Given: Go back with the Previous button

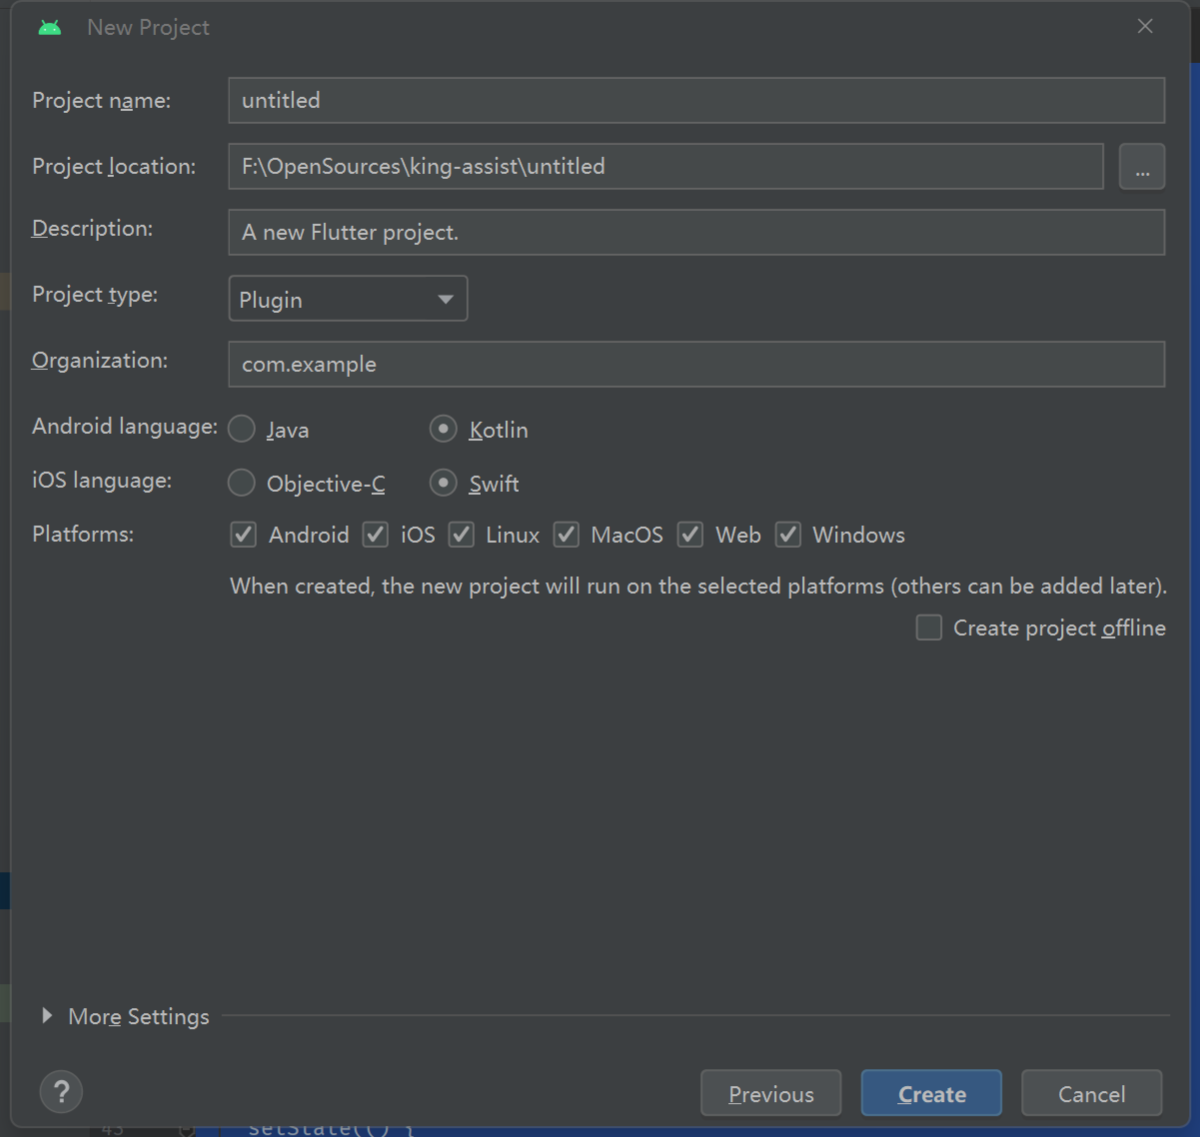Looking at the screenshot, I should click(771, 1093).
